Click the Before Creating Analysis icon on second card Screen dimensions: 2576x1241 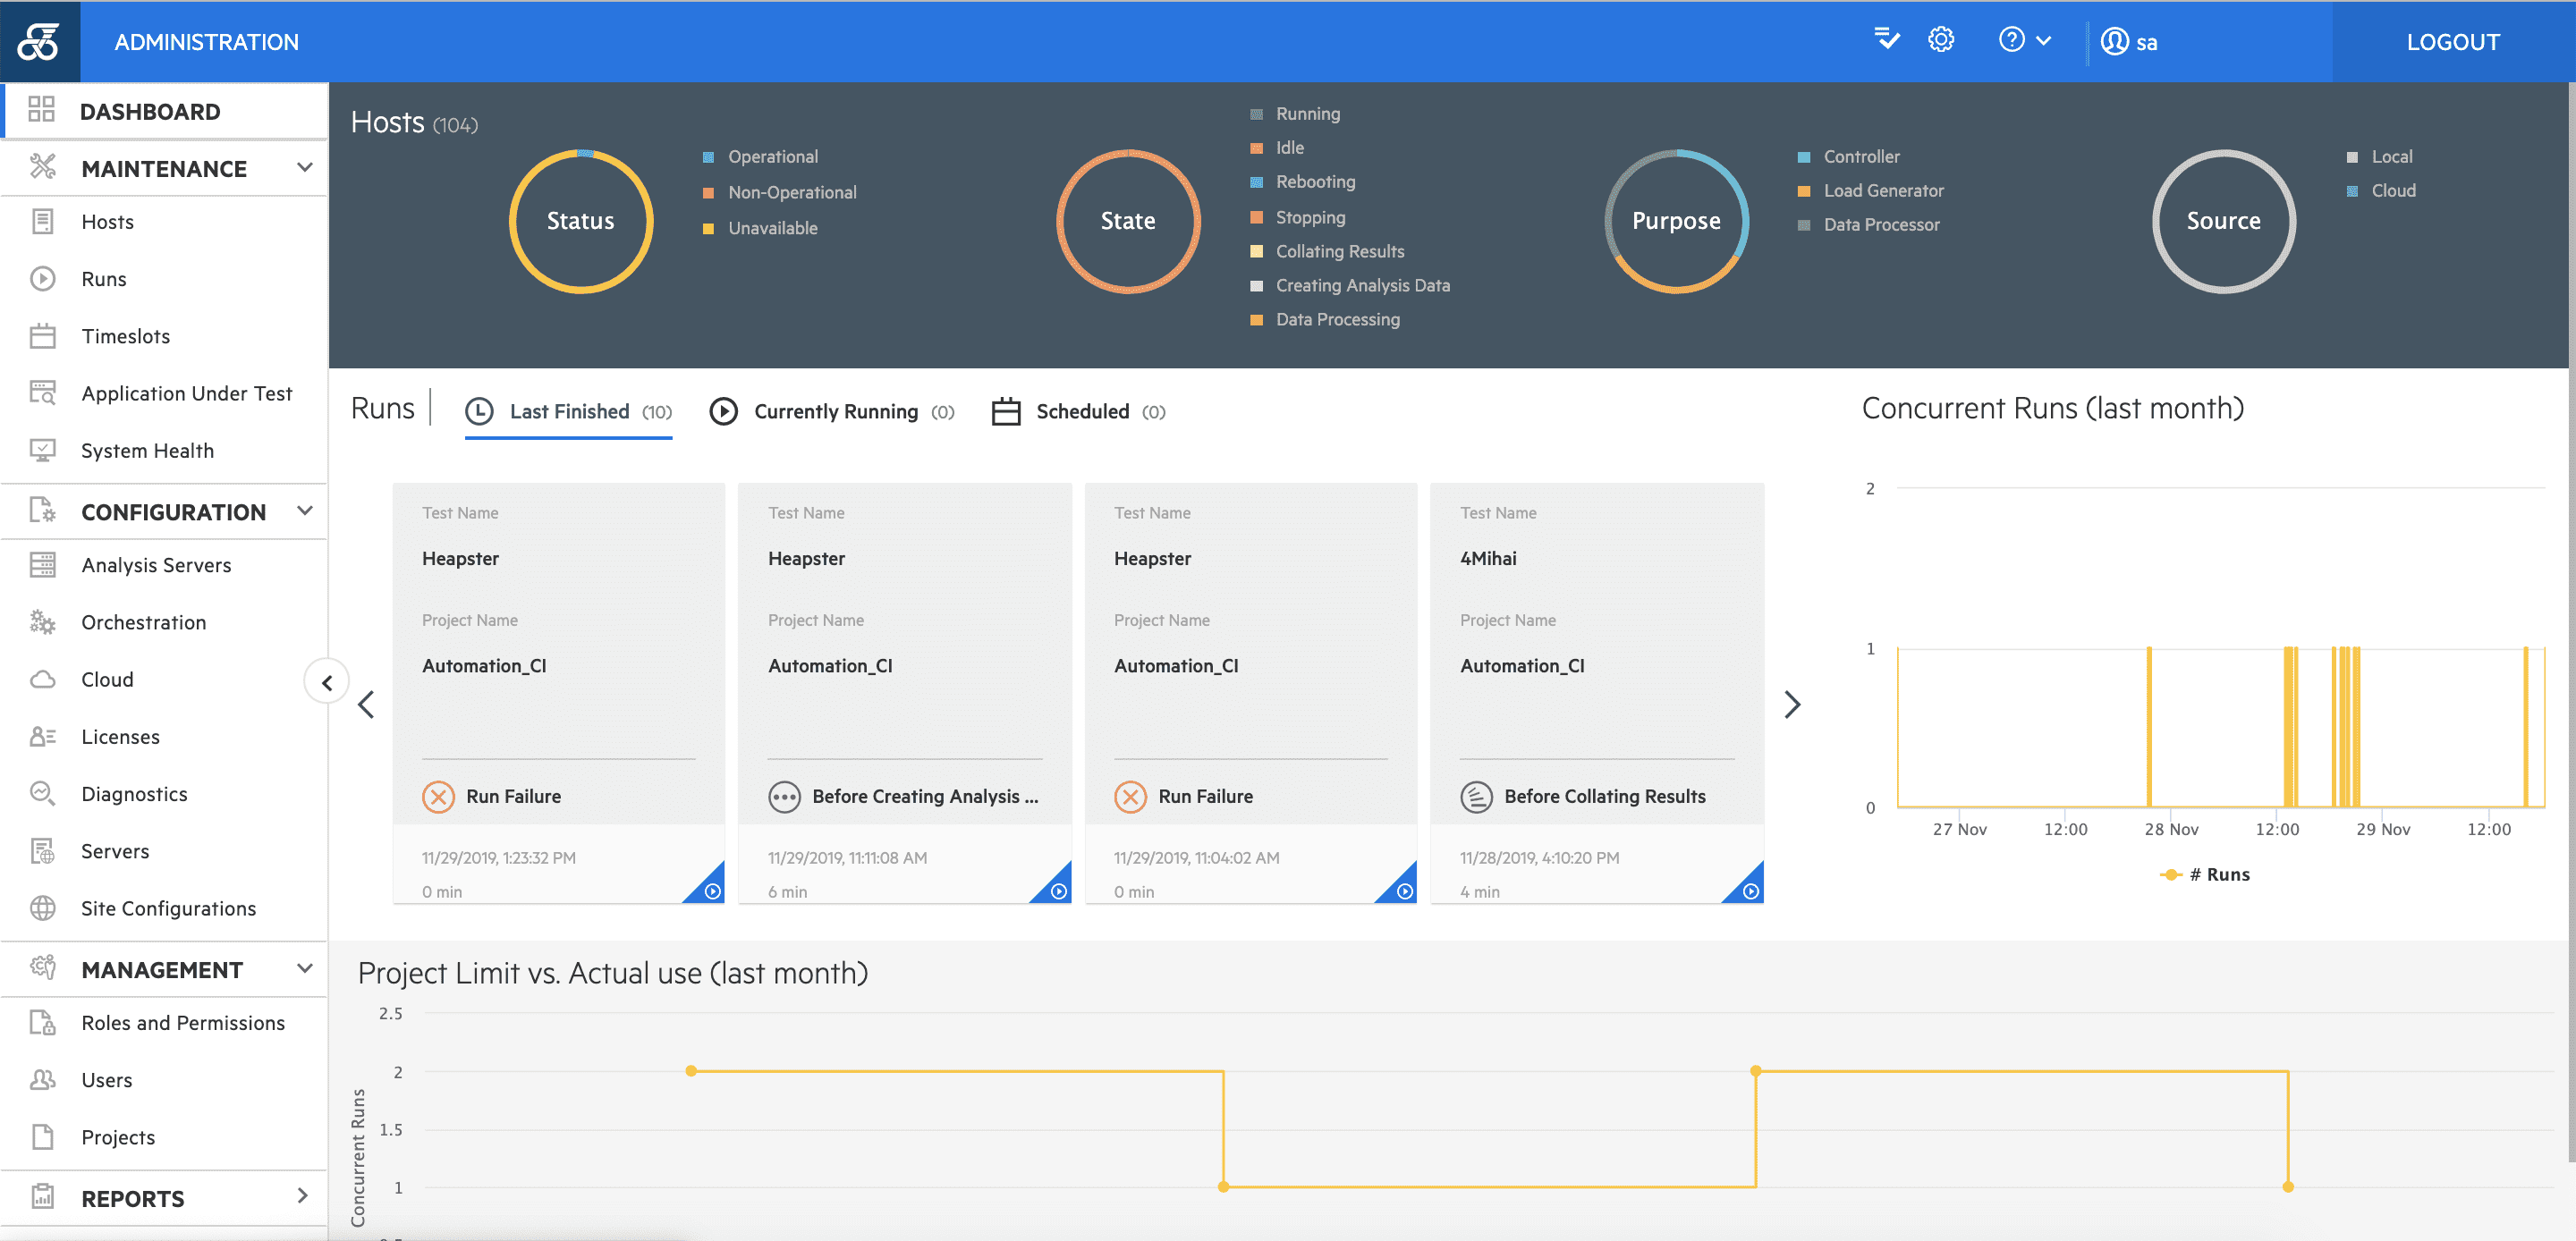tap(785, 796)
